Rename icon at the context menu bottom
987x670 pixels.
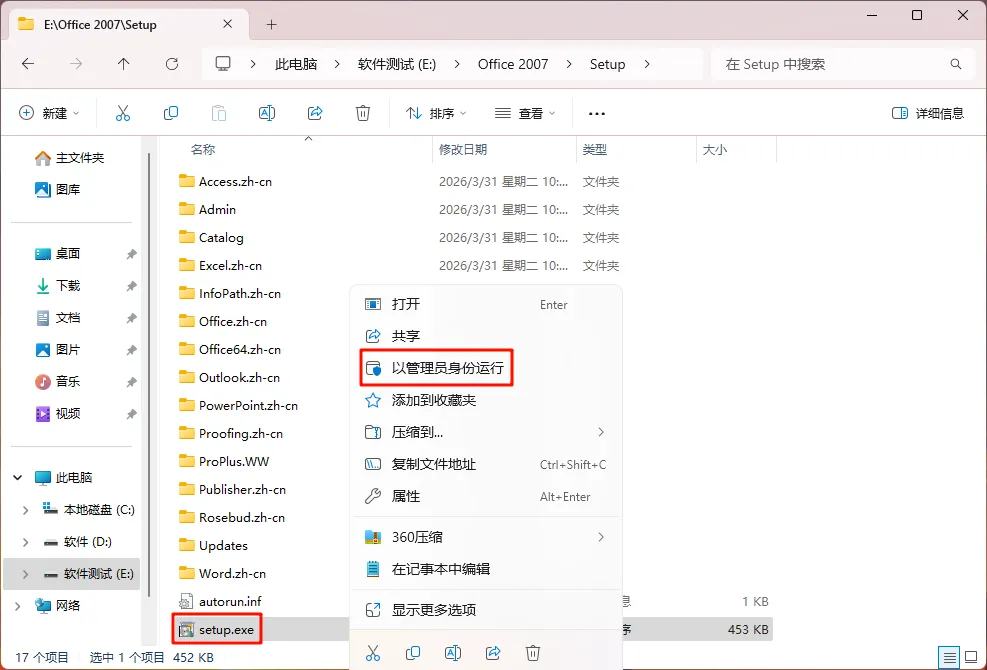(x=453, y=653)
